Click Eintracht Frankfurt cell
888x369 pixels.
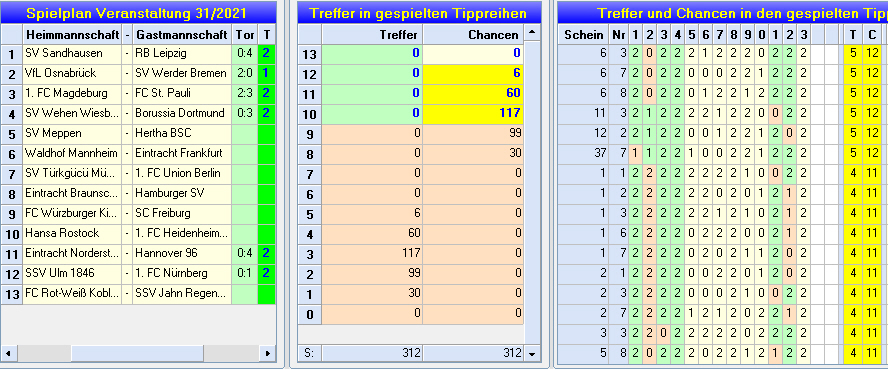pyautogui.click(x=182, y=153)
